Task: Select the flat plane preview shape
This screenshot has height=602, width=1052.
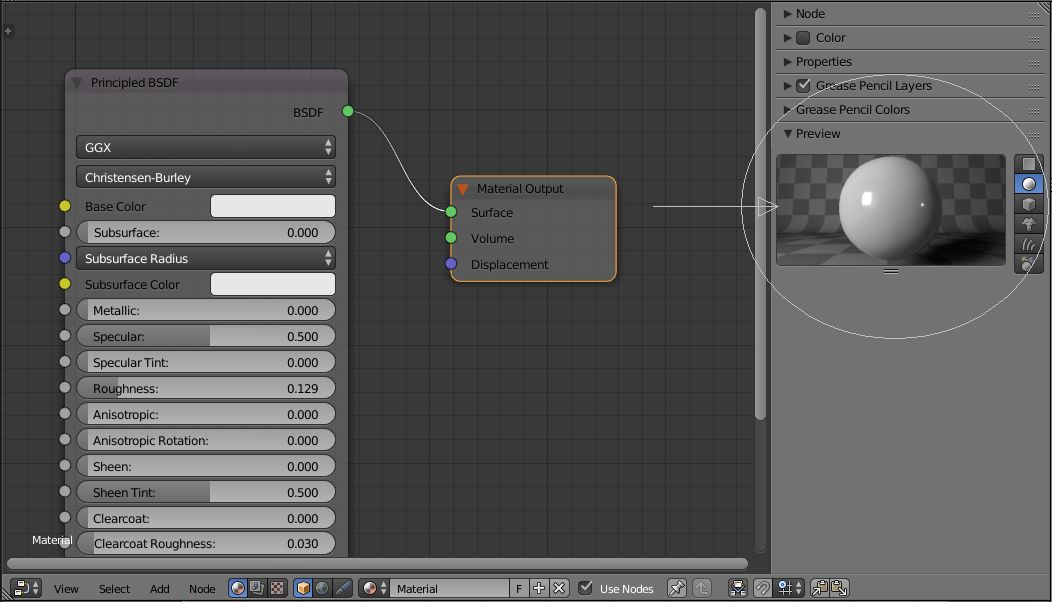Action: pyautogui.click(x=1028, y=164)
